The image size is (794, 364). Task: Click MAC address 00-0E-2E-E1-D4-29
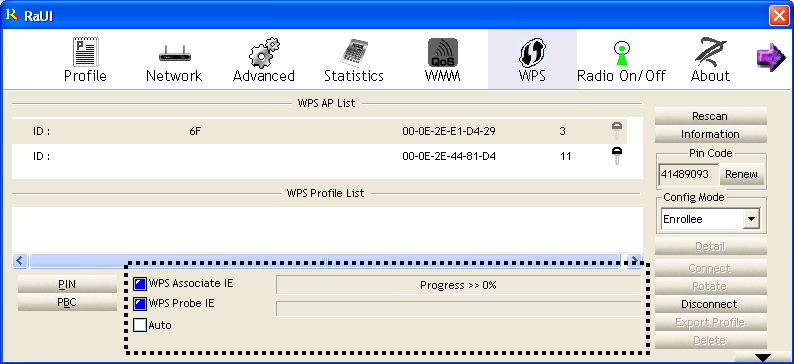(x=449, y=132)
